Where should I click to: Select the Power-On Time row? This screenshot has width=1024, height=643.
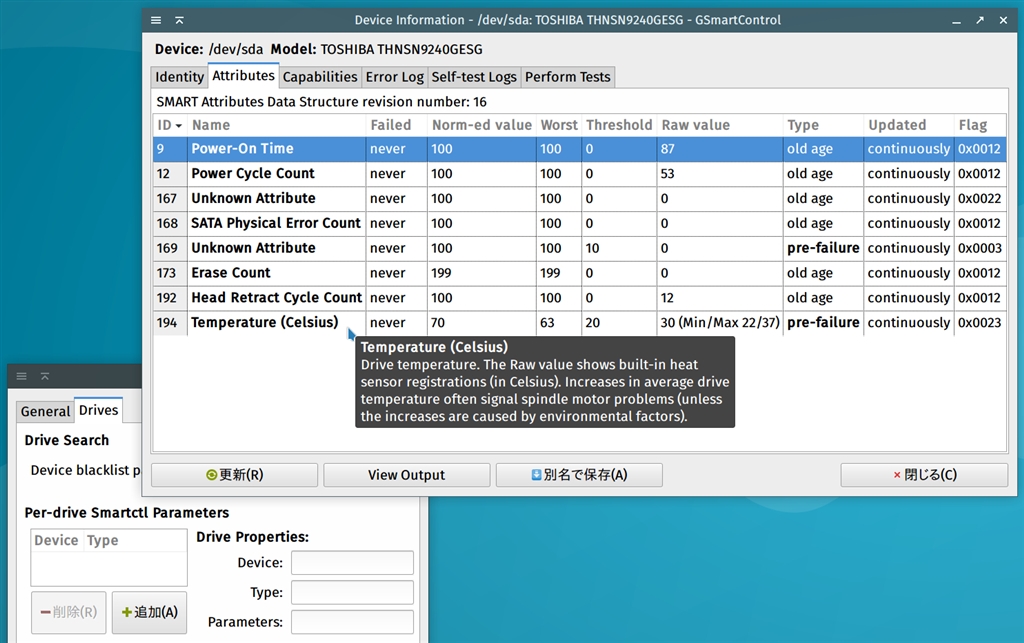(579, 149)
